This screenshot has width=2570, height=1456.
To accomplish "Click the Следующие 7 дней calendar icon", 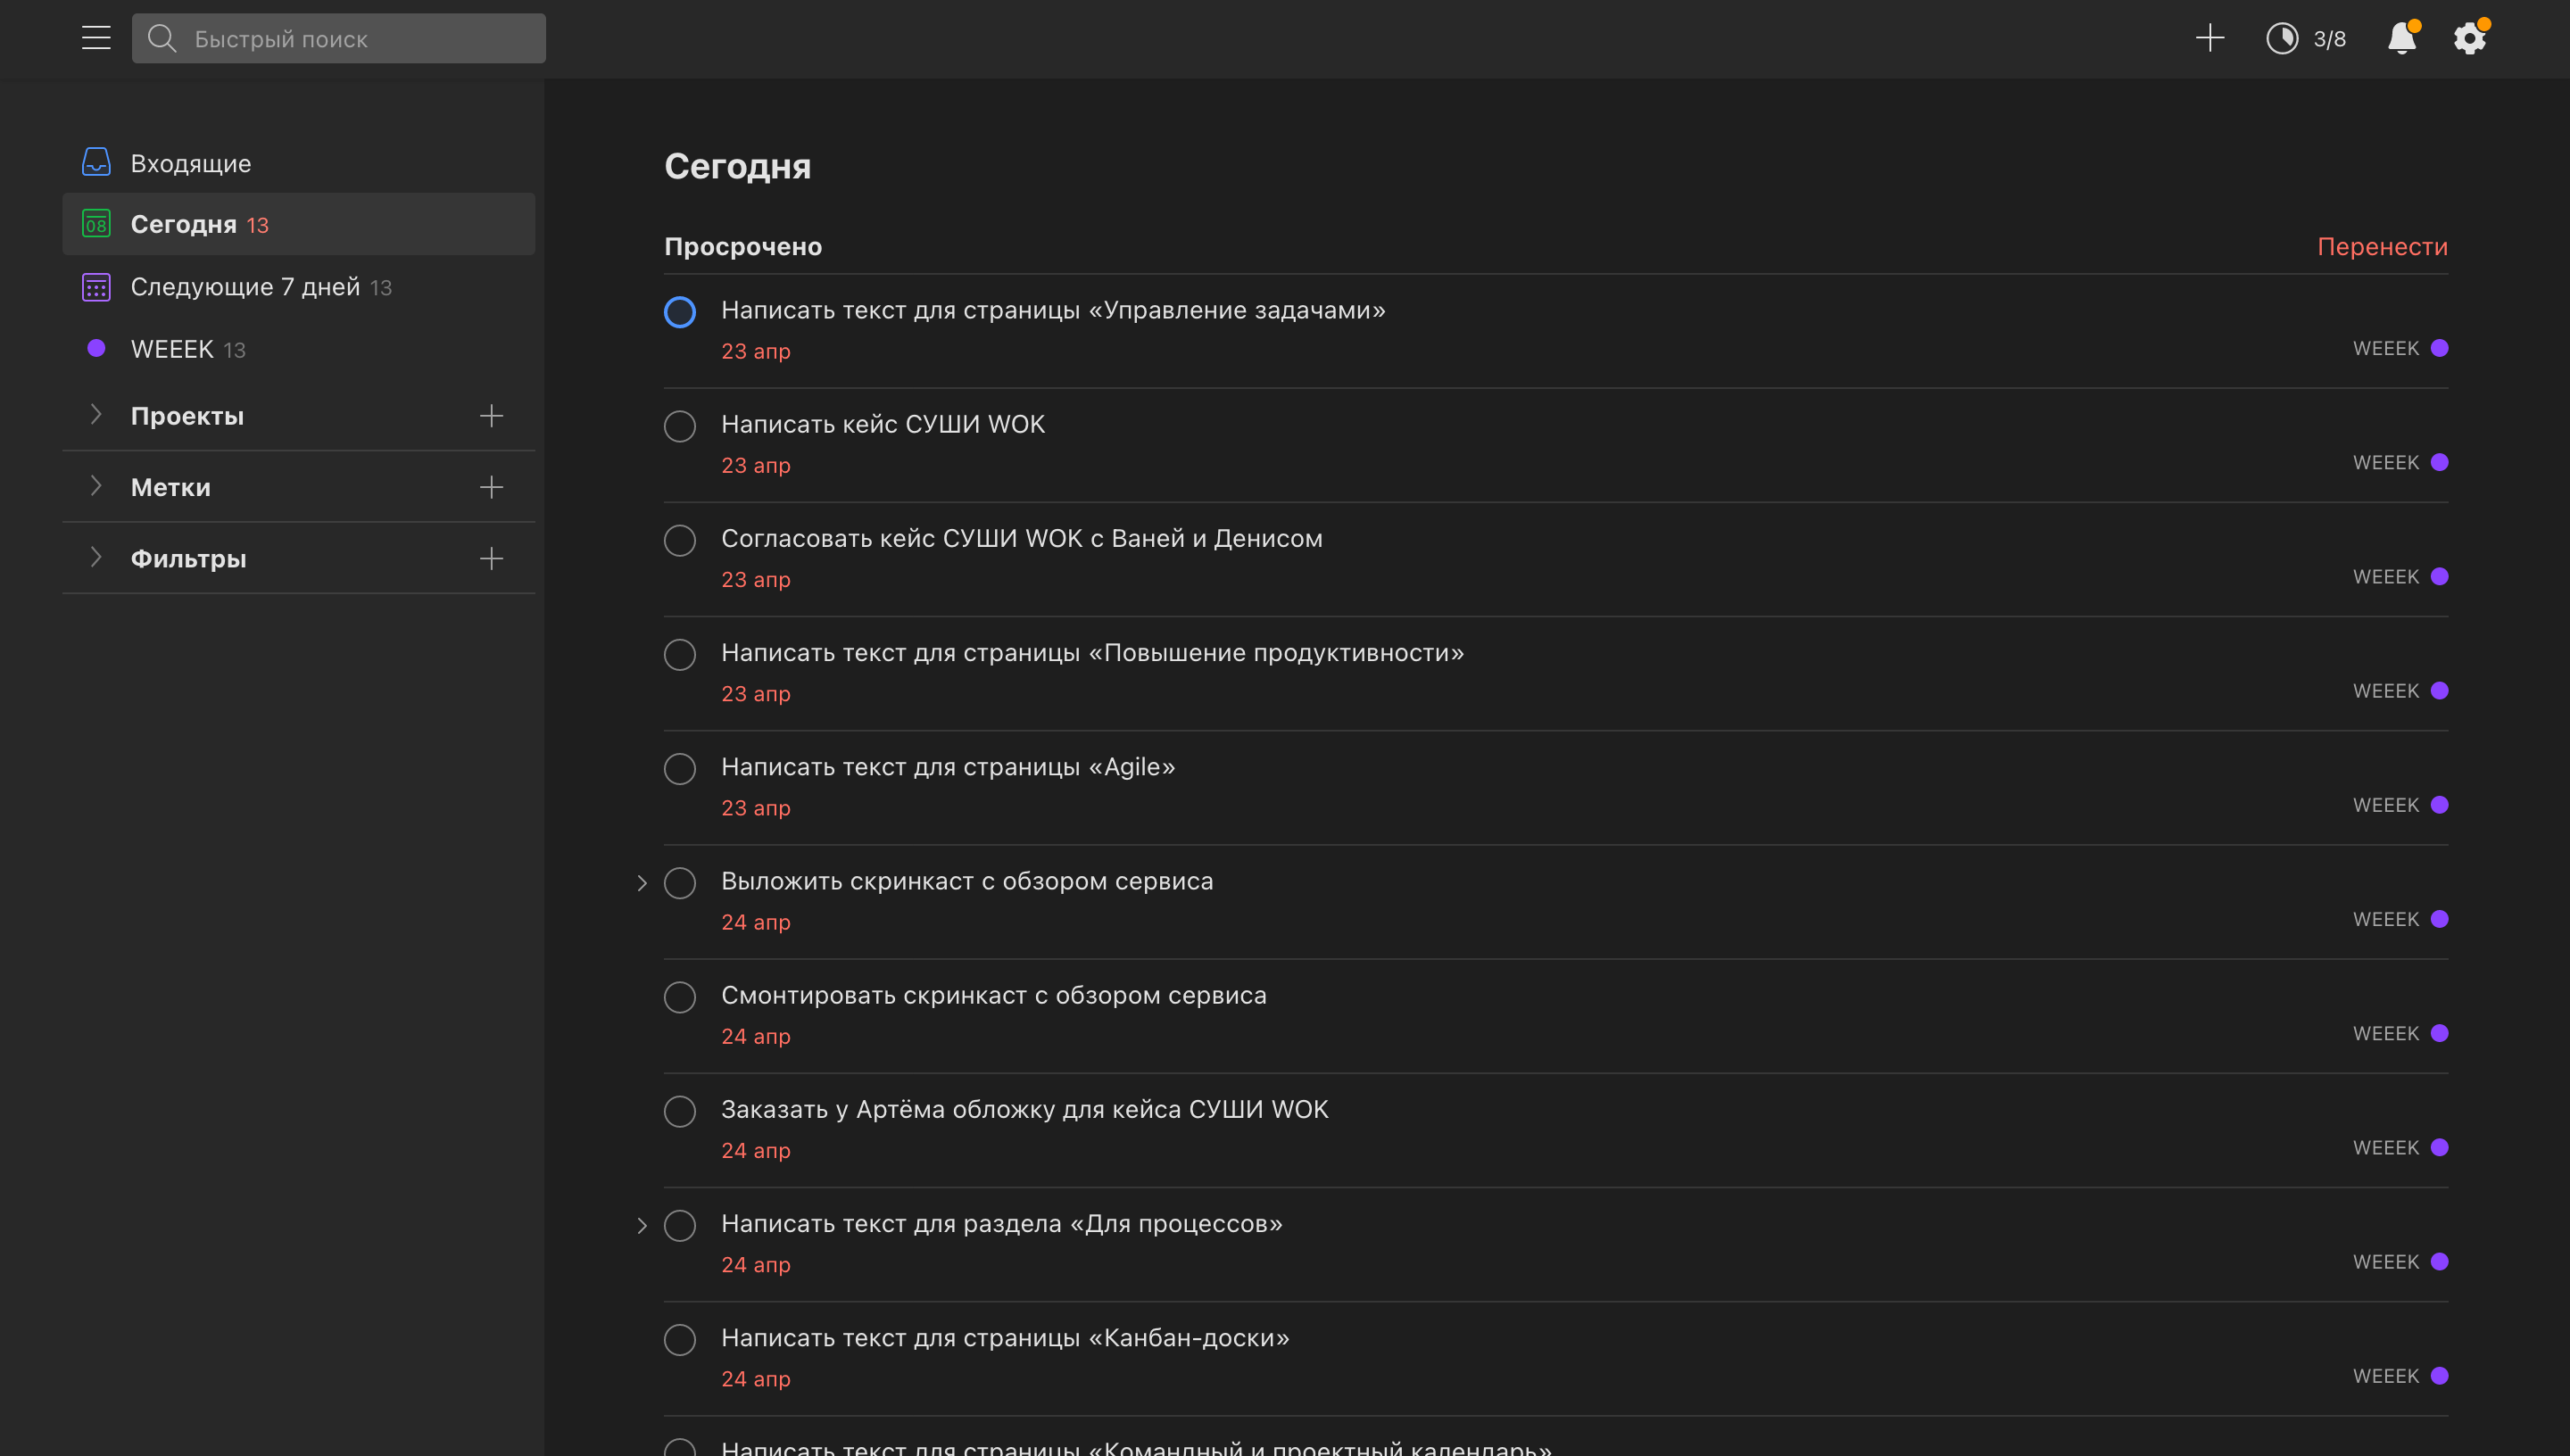I will [x=96, y=287].
